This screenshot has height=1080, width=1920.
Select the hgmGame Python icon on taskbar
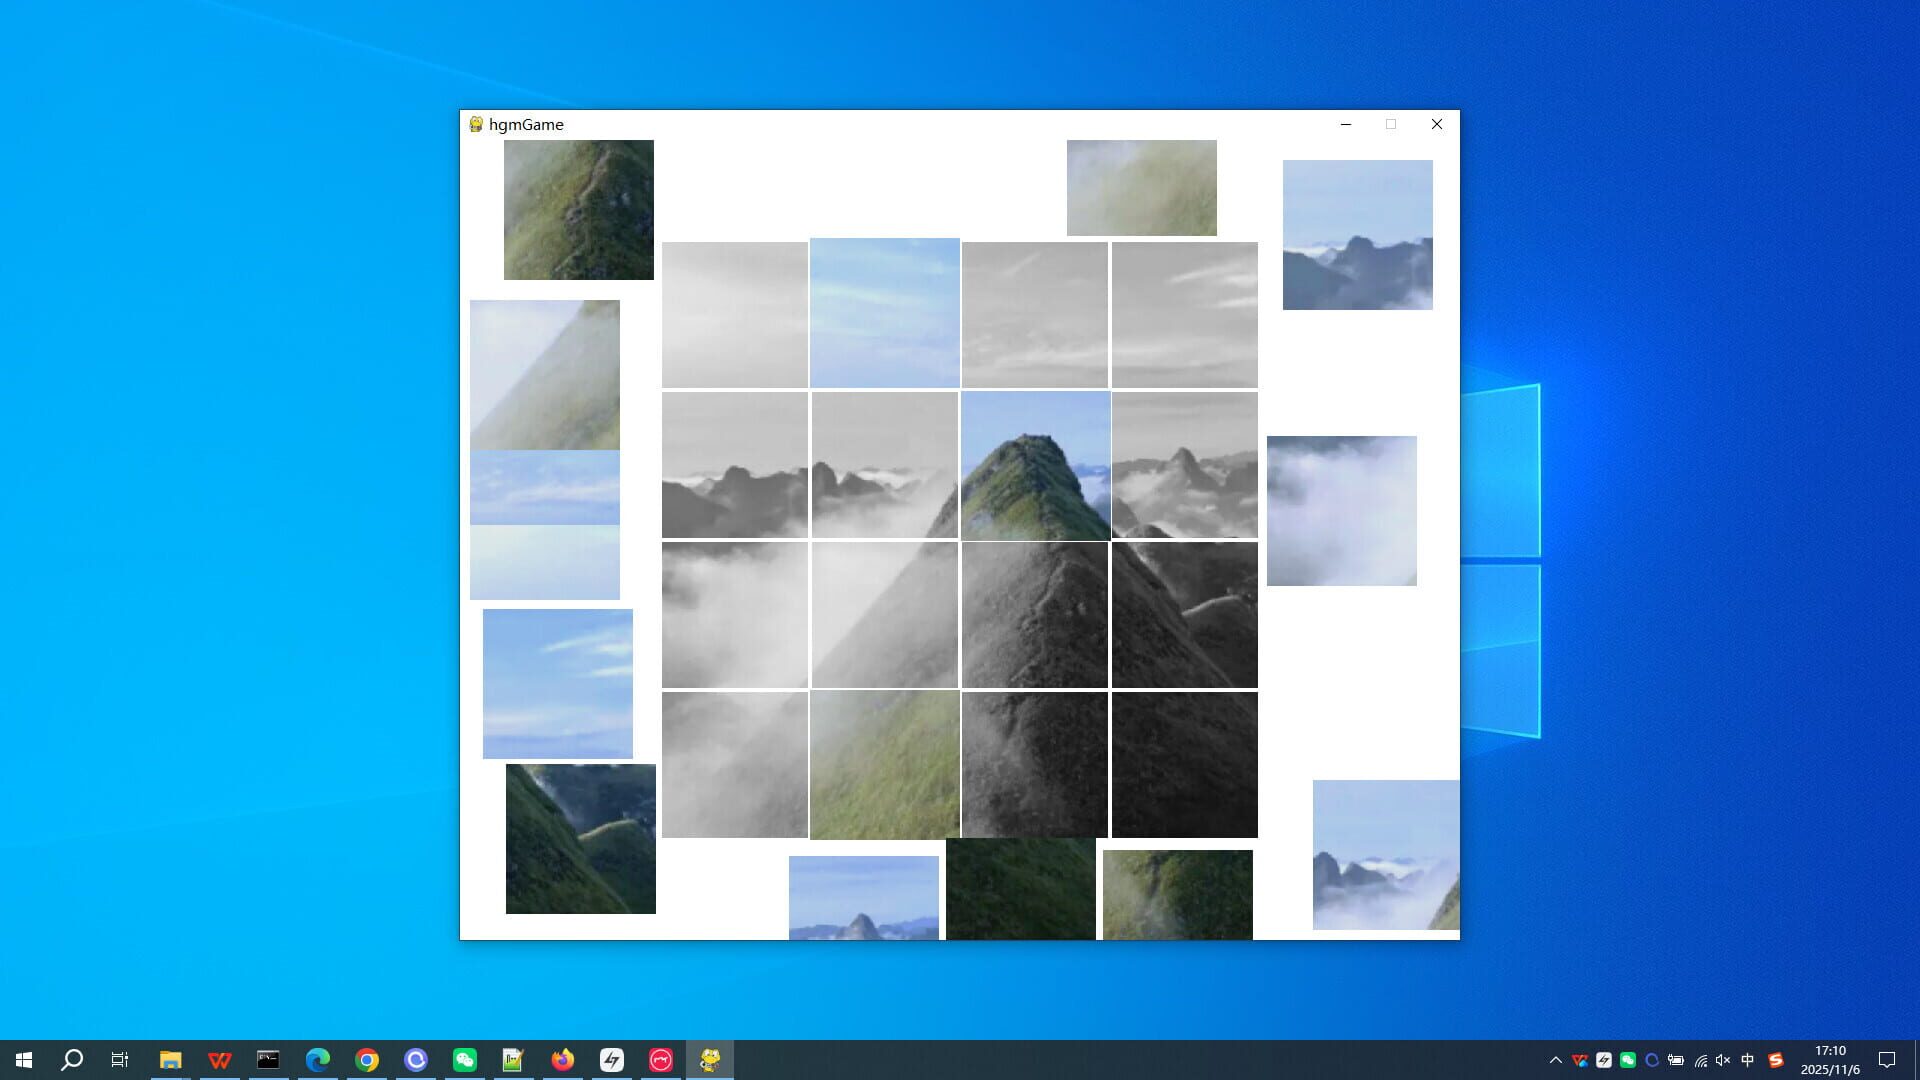pos(710,1059)
